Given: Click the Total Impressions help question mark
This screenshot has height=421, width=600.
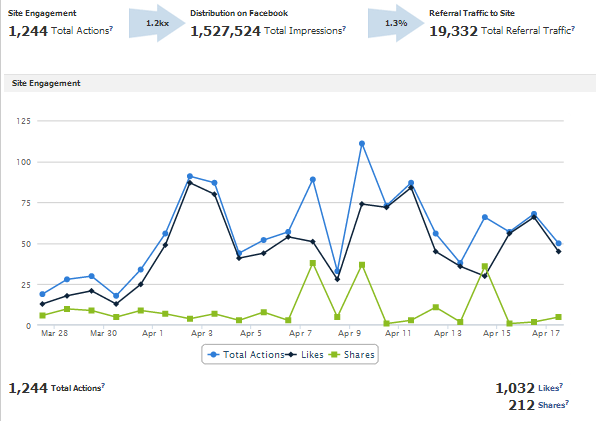Looking at the screenshot, I should click(344, 28).
